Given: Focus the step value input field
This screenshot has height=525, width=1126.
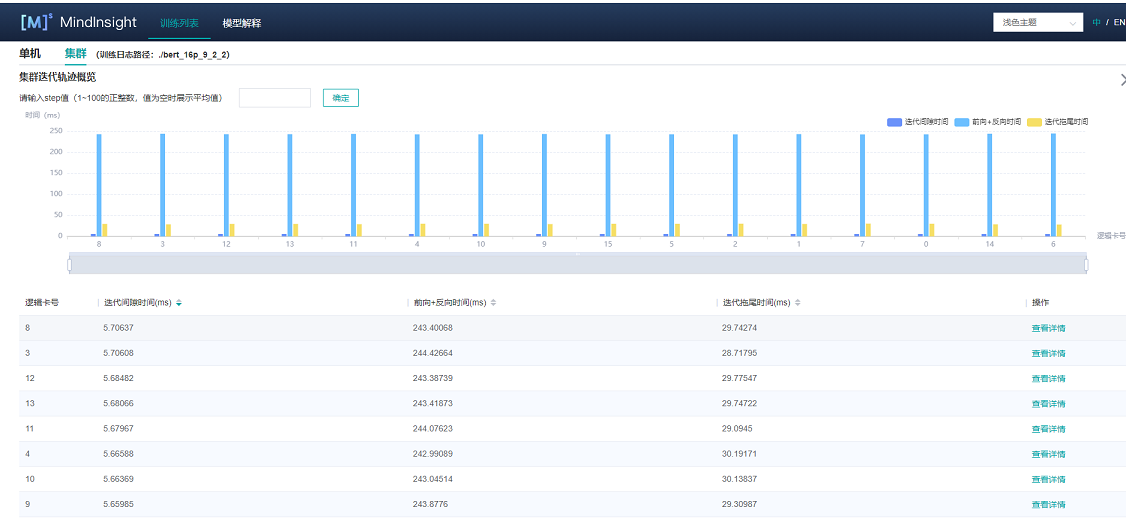Looking at the screenshot, I should (x=275, y=98).
